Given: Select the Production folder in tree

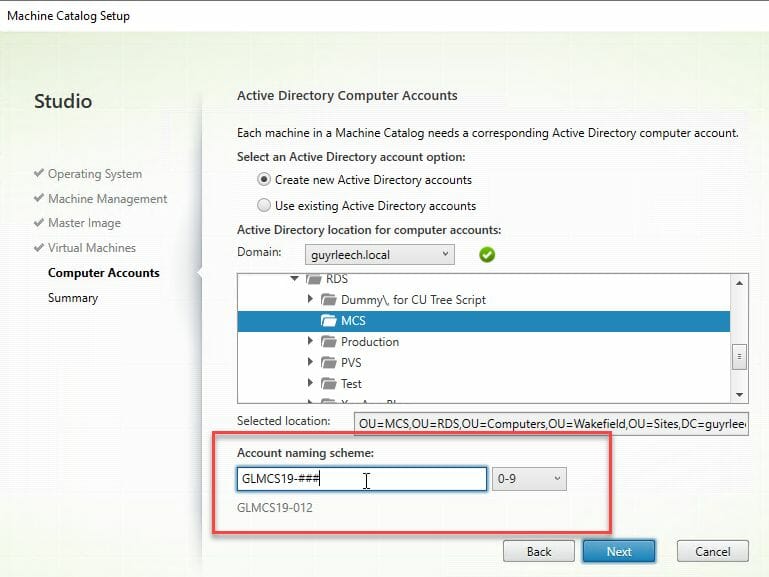Looking at the screenshot, I should (x=370, y=342).
